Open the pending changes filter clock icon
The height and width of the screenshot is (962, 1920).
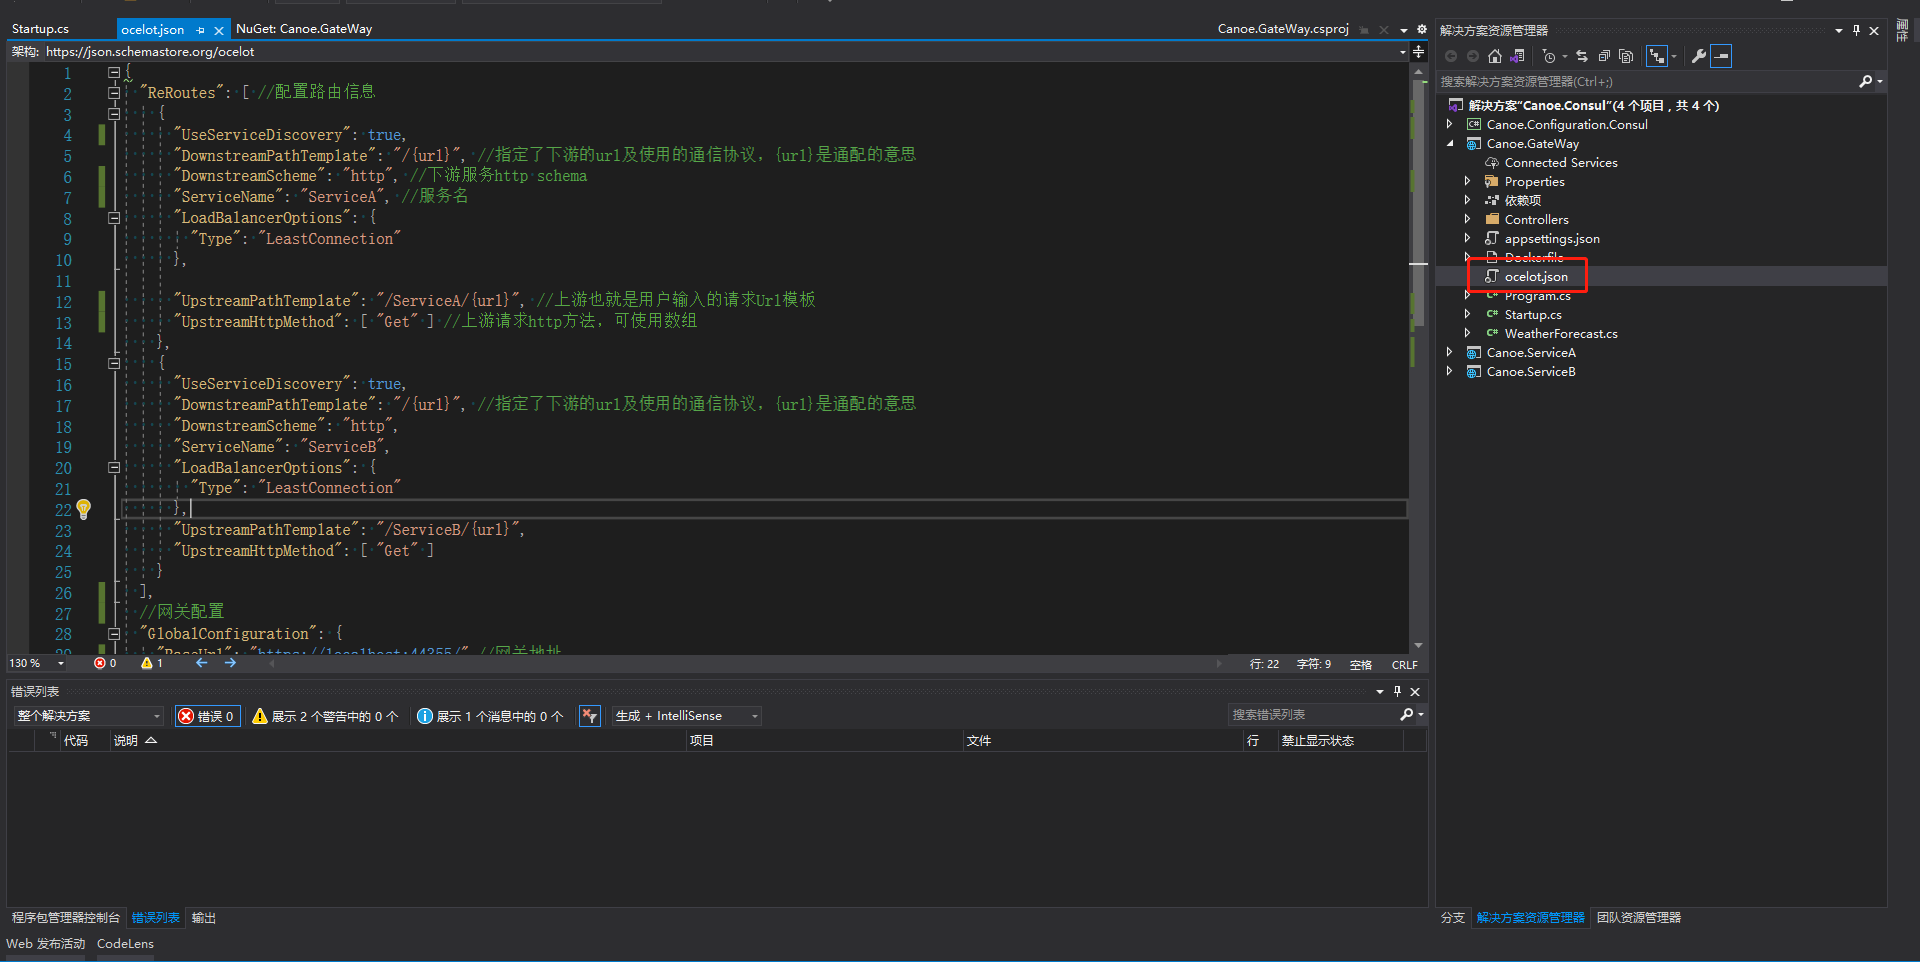[x=1549, y=56]
